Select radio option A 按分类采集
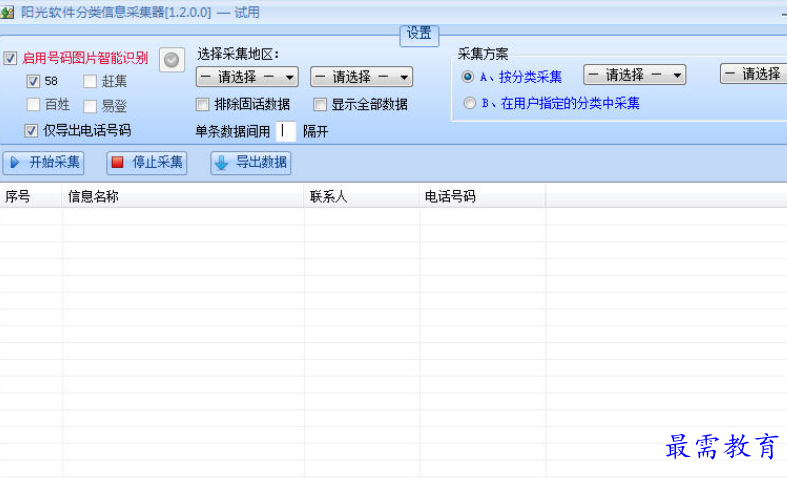Viewport: 787px width, 478px height. [x=468, y=76]
